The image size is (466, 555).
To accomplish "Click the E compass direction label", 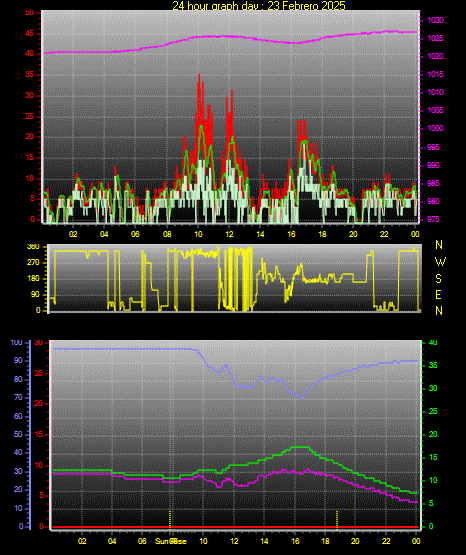I will 438,295.
